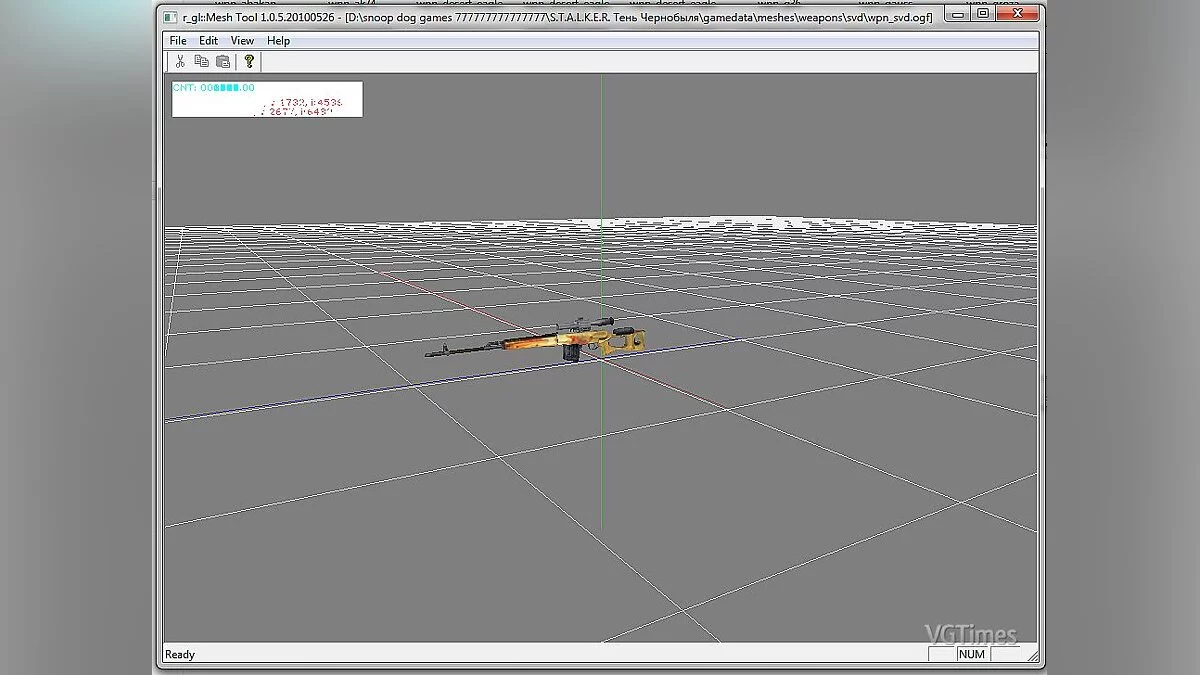Viewport: 1200px width, 675px height.
Task: Click the Ready text in status bar
Action: pos(180,654)
